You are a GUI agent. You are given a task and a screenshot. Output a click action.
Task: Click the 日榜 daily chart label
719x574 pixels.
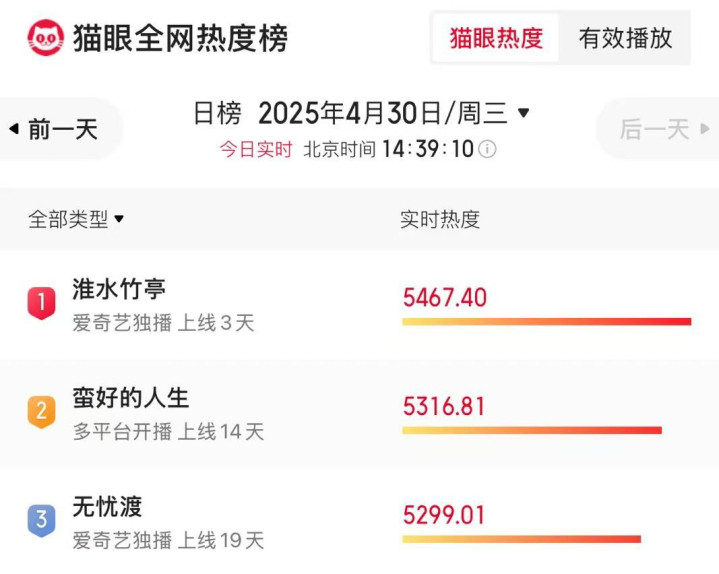217,113
